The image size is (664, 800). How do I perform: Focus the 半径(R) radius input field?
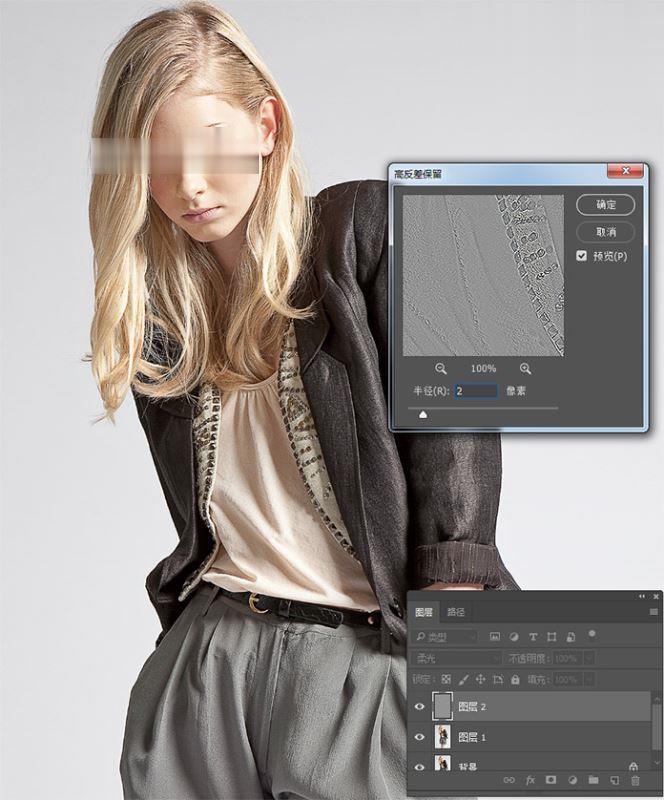[476, 391]
